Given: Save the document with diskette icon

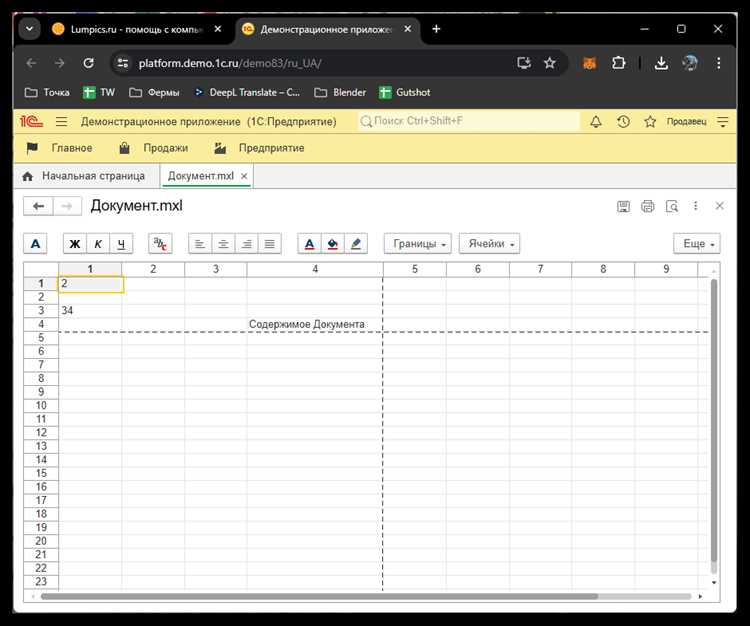Looking at the screenshot, I should 623,206.
